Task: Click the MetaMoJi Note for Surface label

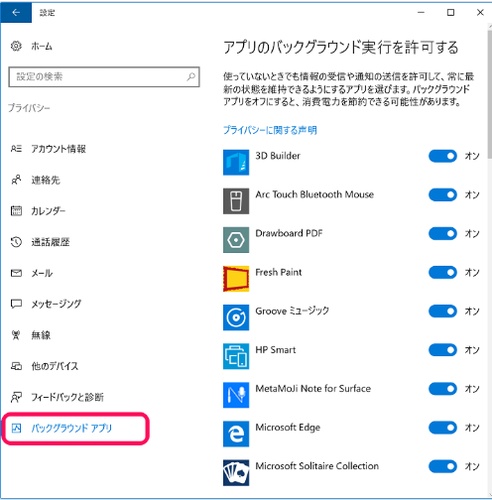Action: coord(313,388)
